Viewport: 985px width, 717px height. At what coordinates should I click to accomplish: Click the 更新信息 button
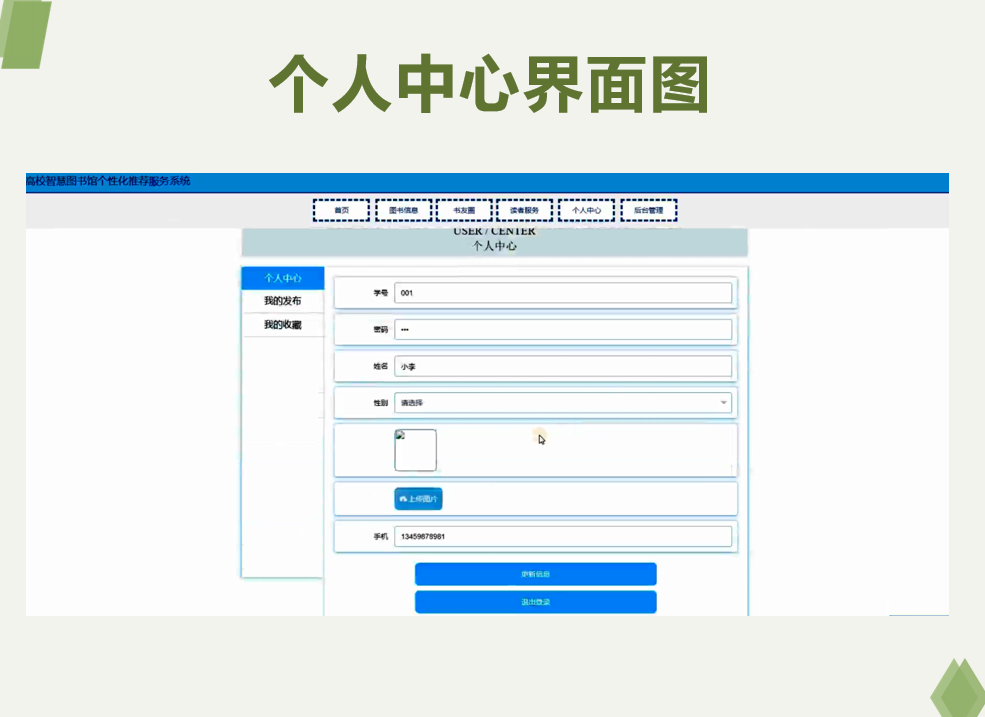click(x=536, y=574)
